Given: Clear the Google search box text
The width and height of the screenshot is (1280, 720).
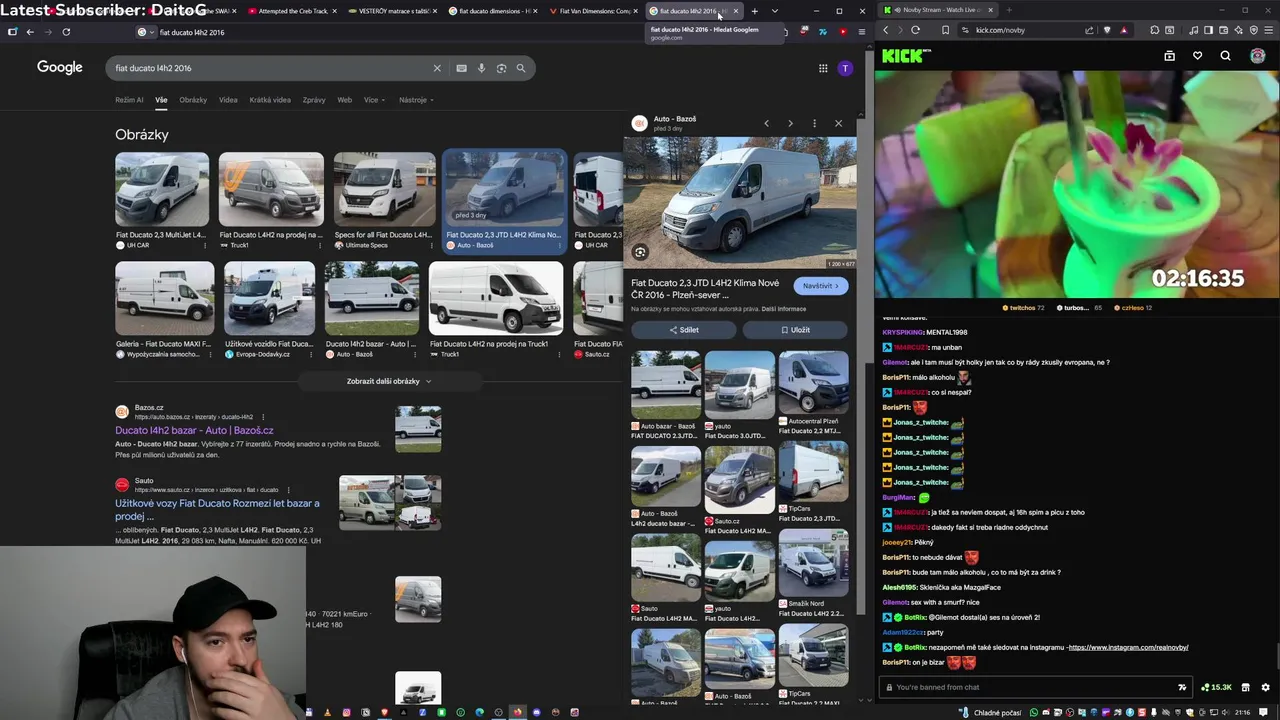Looking at the screenshot, I should pos(437,68).
